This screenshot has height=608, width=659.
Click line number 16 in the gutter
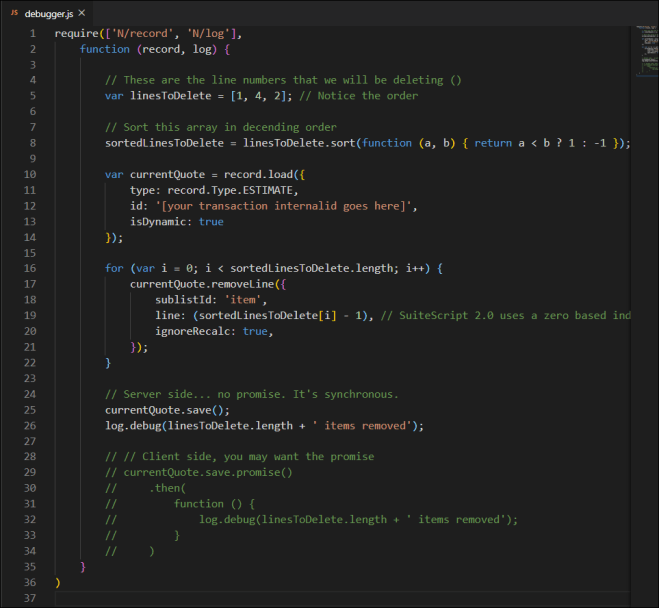[x=30, y=268]
